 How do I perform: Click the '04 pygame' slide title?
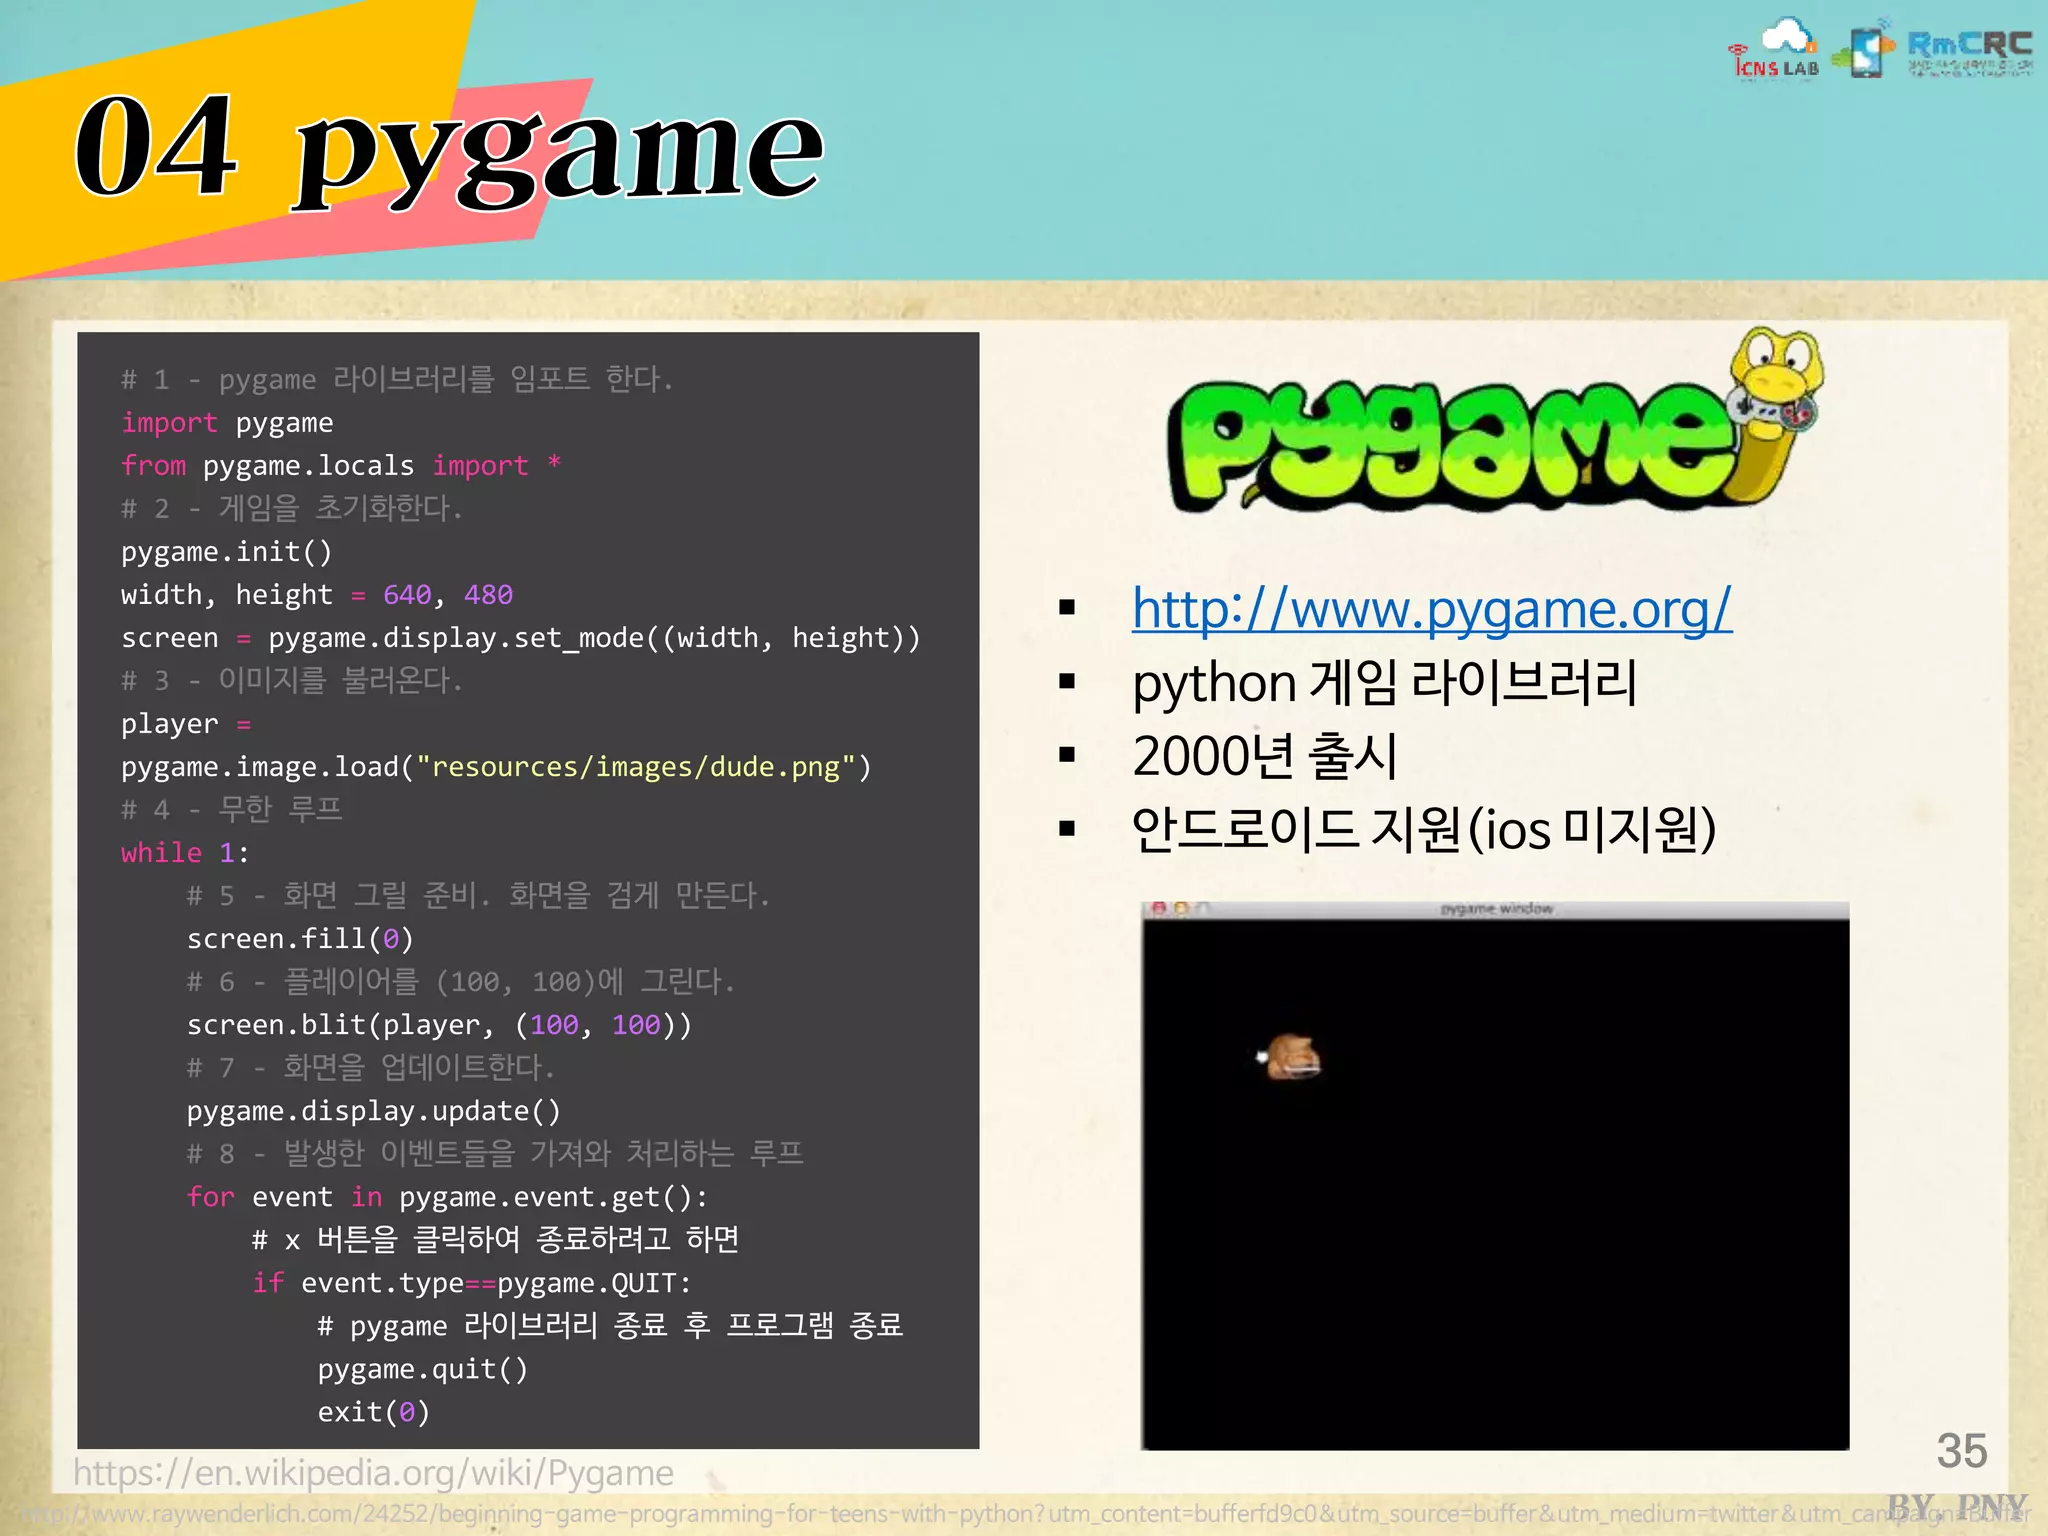[x=449, y=150]
